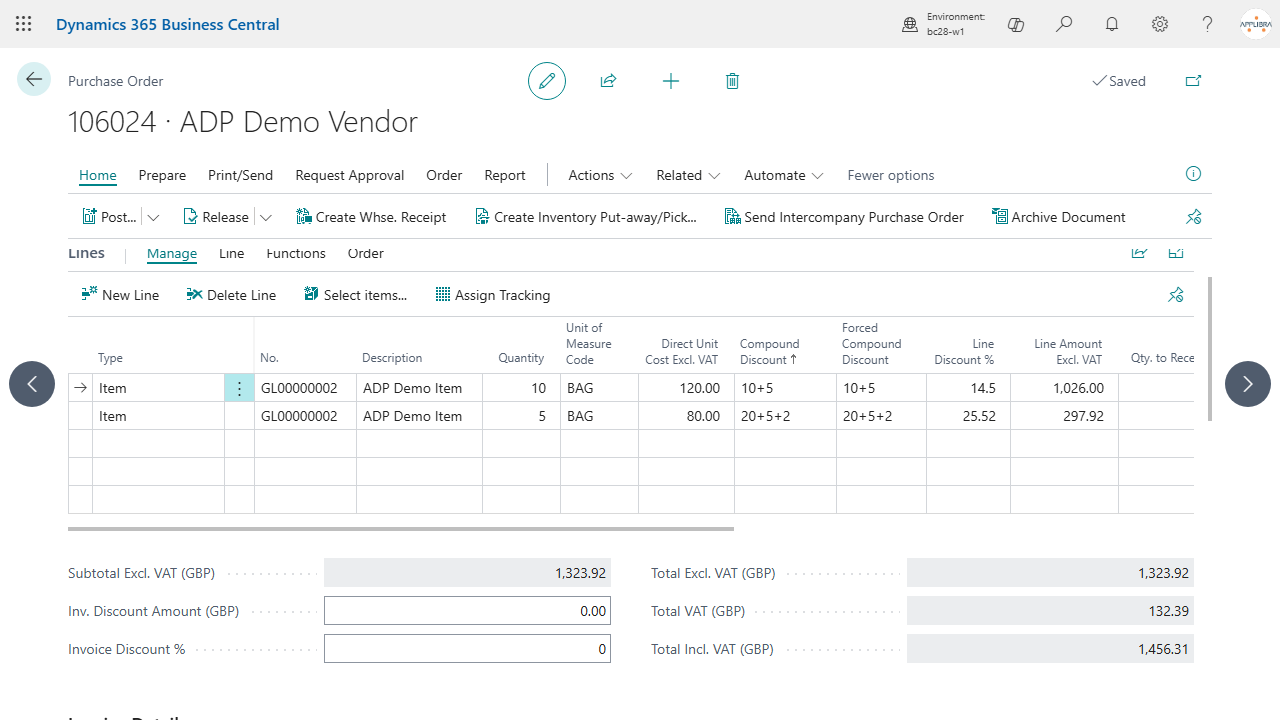Open the settings gear
Image resolution: width=1280 pixels, height=720 pixels.
click(x=1160, y=24)
